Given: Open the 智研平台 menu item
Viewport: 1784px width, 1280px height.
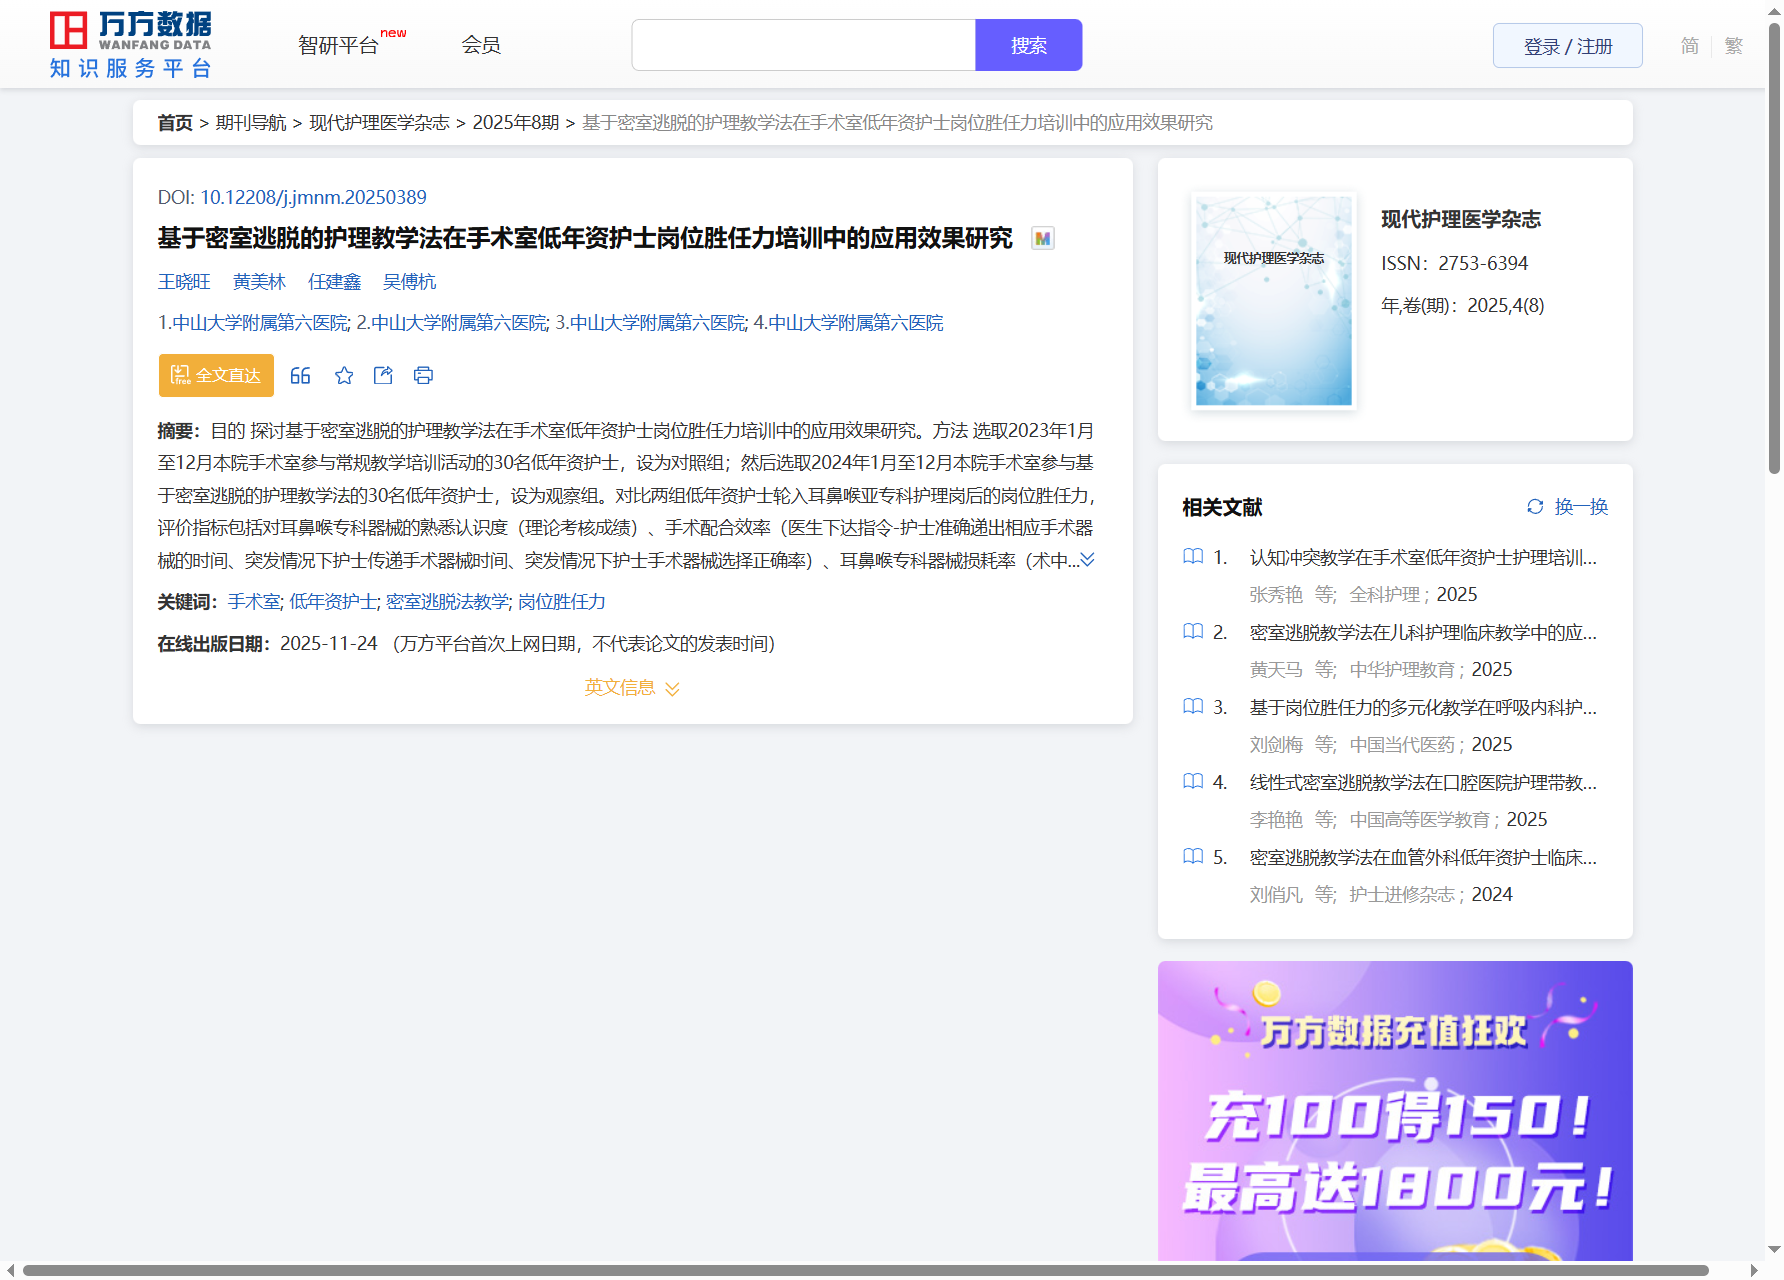Looking at the screenshot, I should click(339, 46).
